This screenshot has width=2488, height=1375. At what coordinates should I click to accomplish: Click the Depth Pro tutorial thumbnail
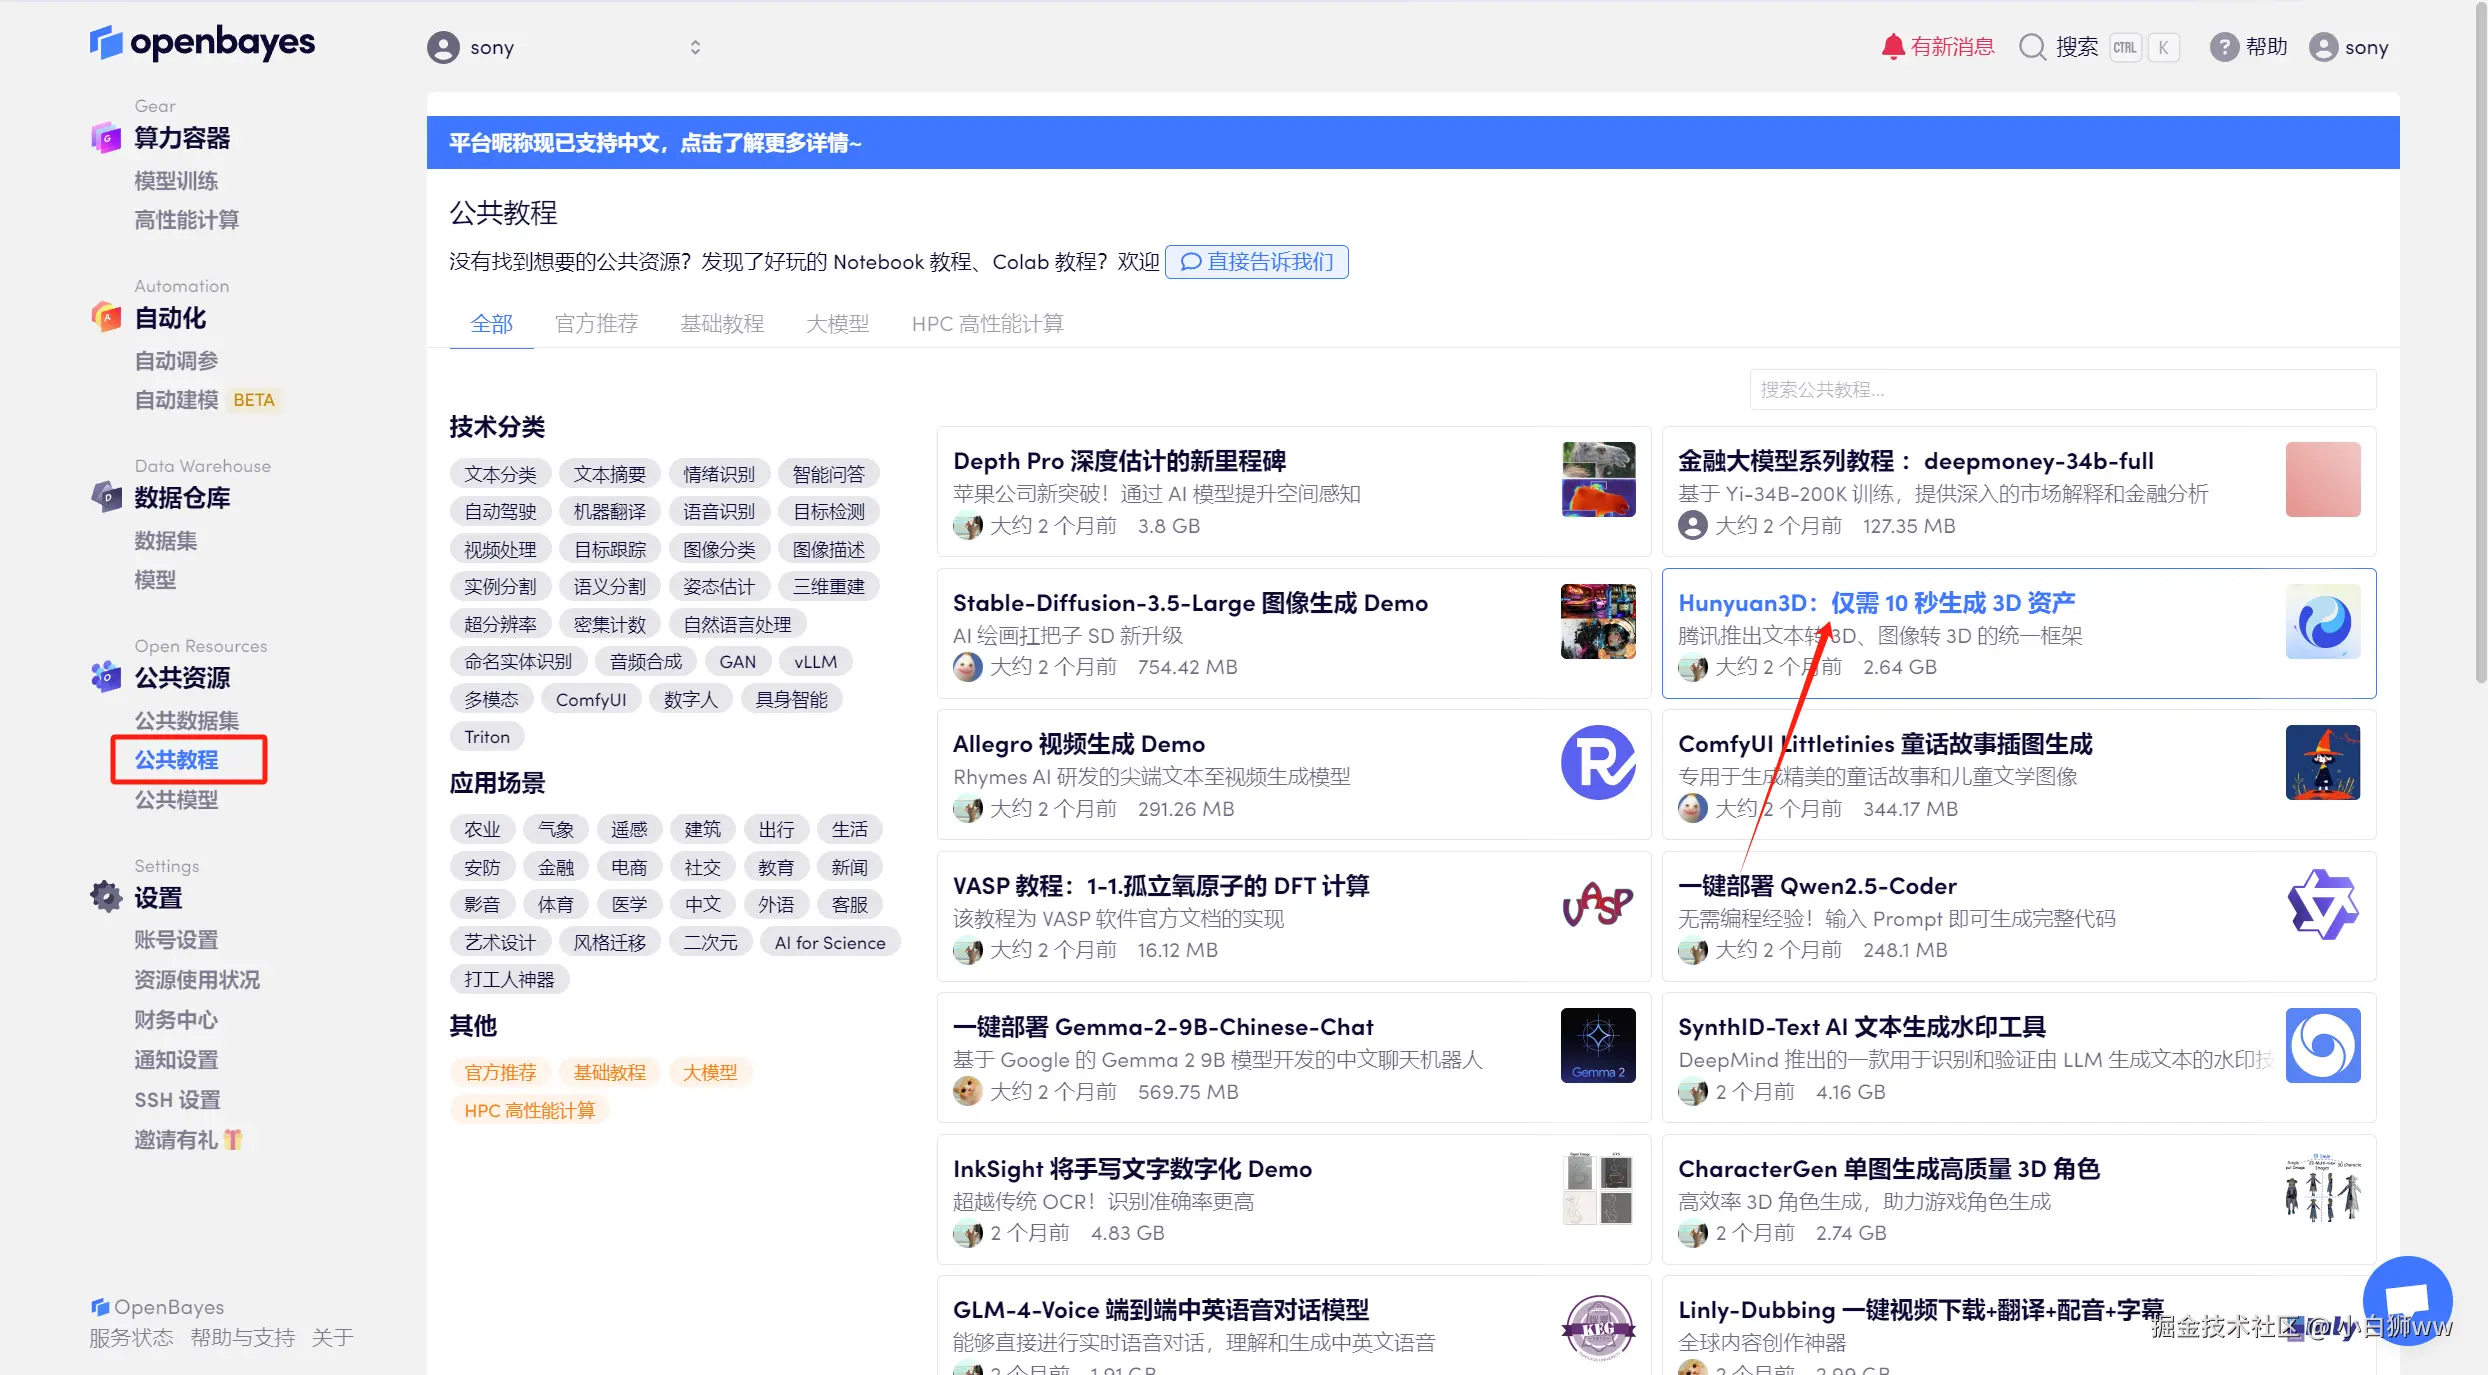point(1598,479)
